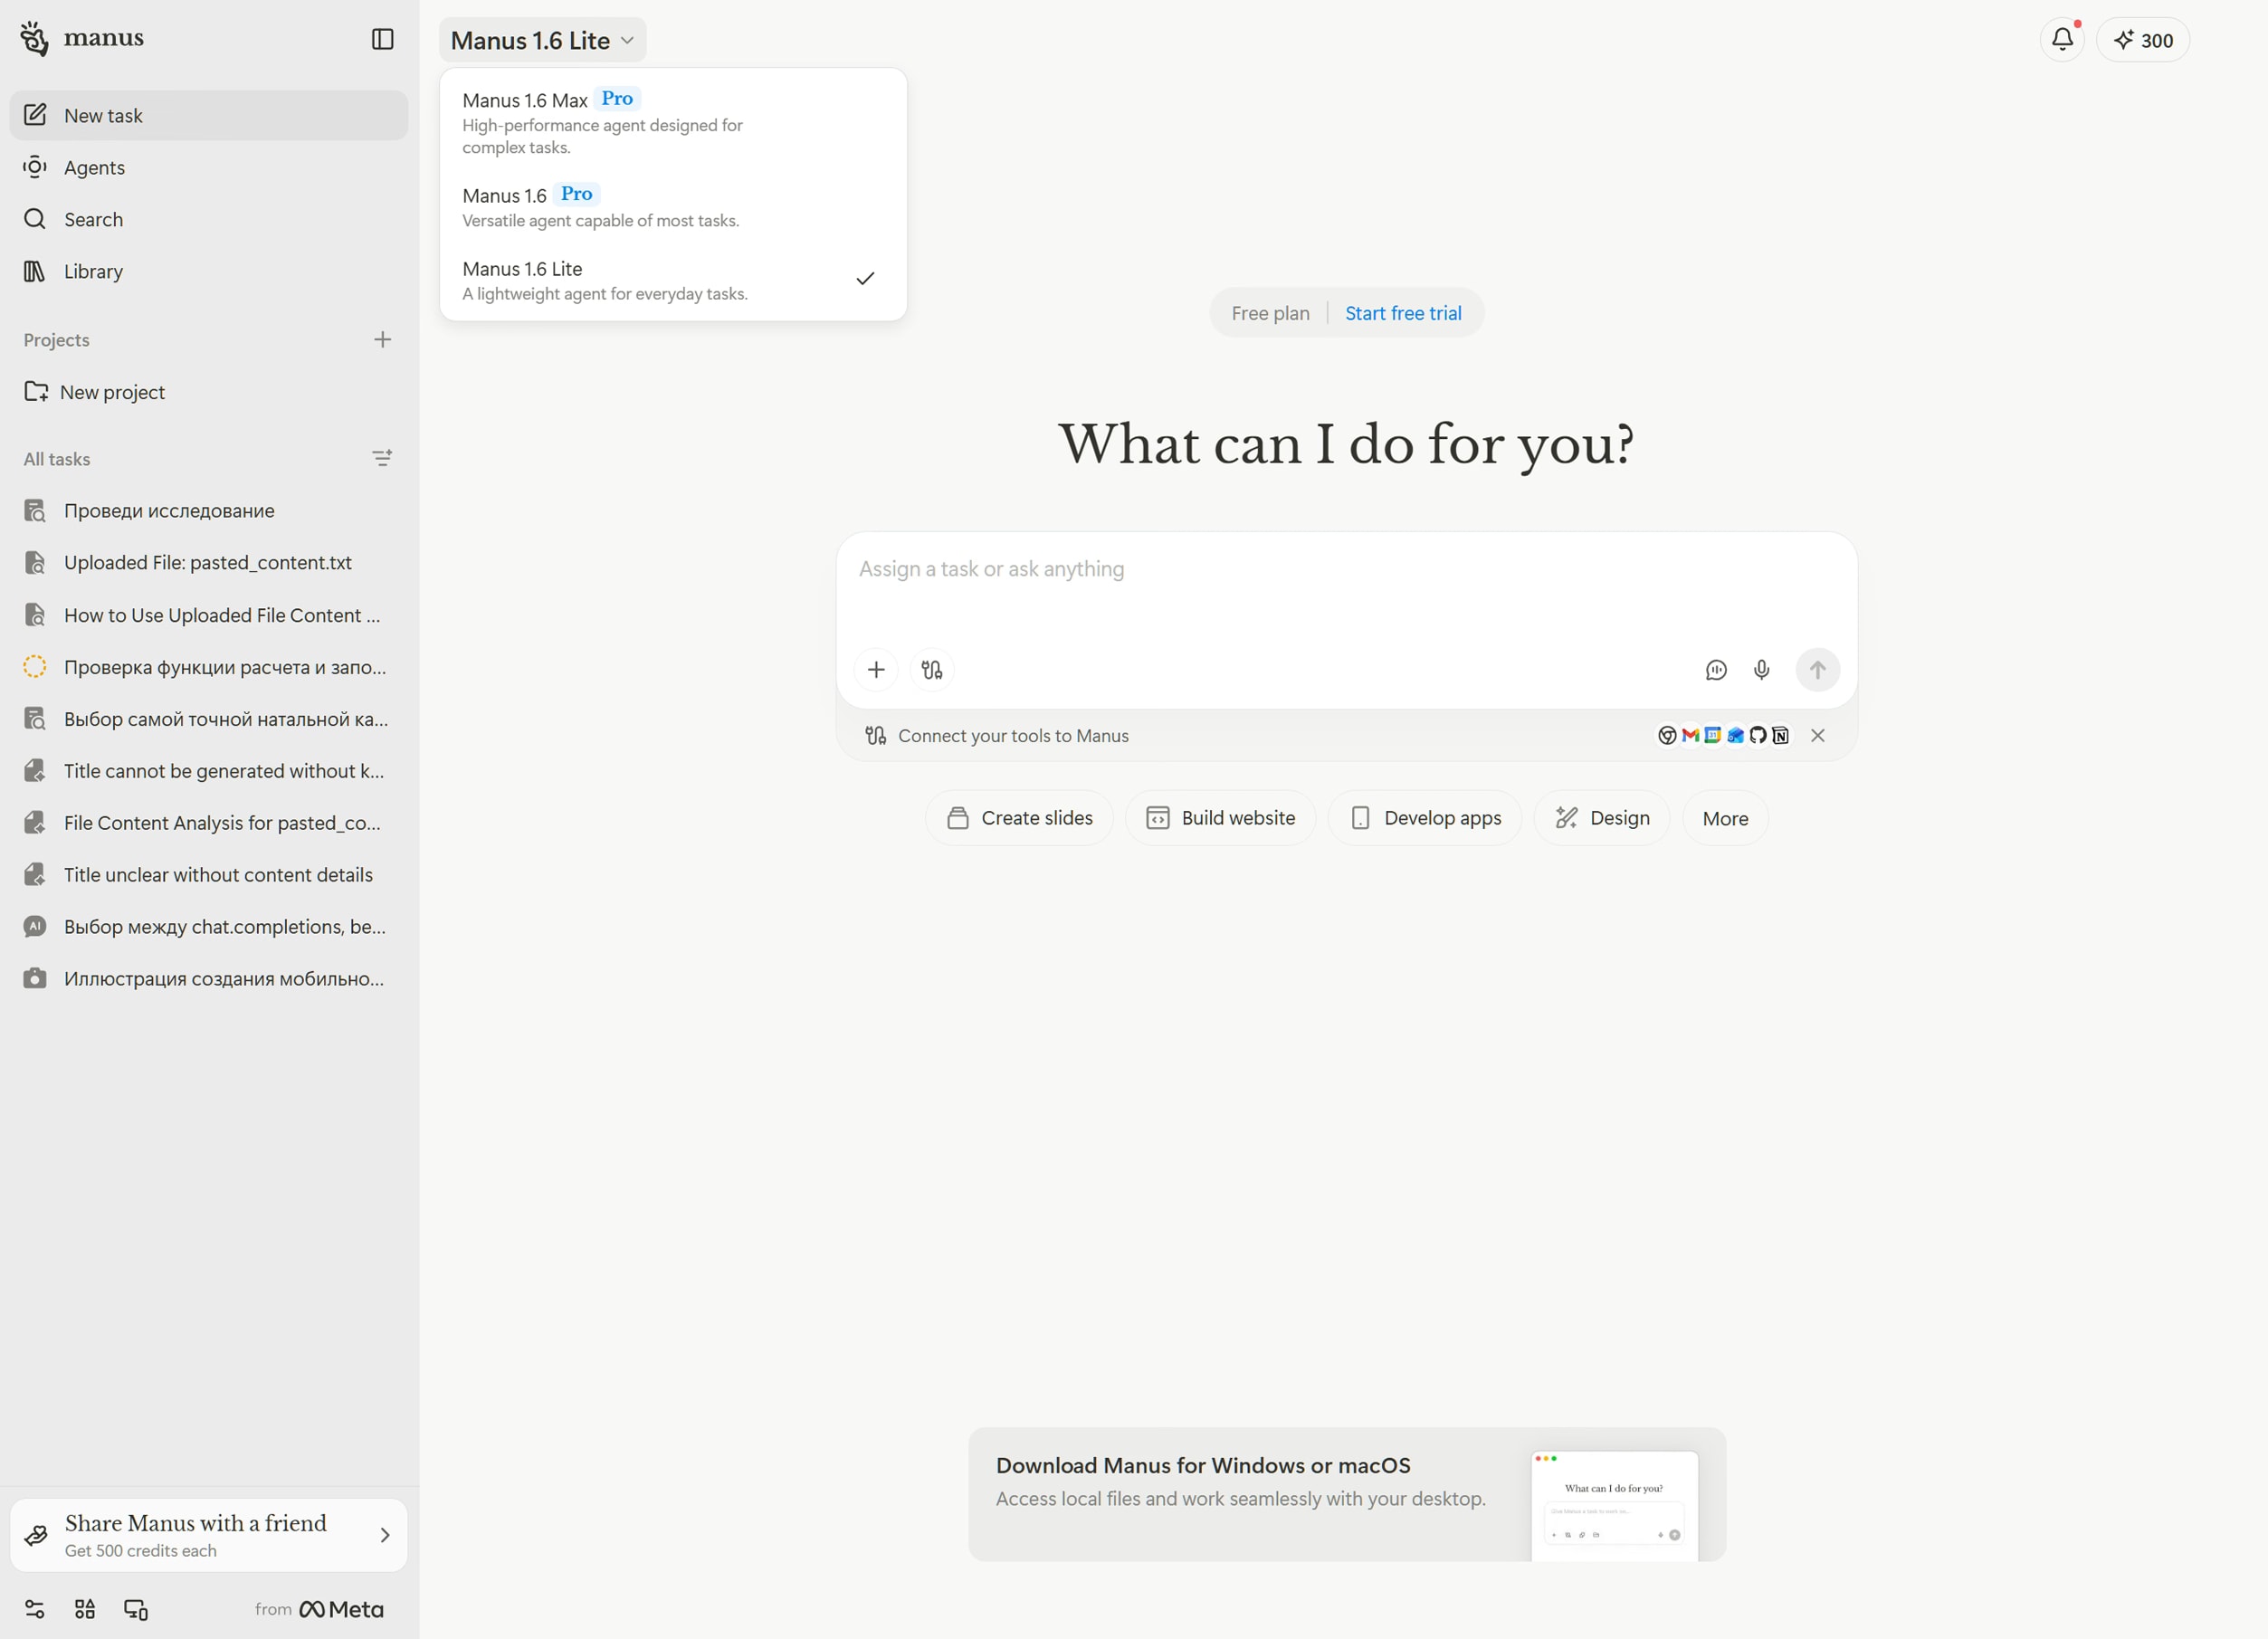The image size is (2268, 1639).
Task: Open task Выбор между chat.completions
Action: 209,927
